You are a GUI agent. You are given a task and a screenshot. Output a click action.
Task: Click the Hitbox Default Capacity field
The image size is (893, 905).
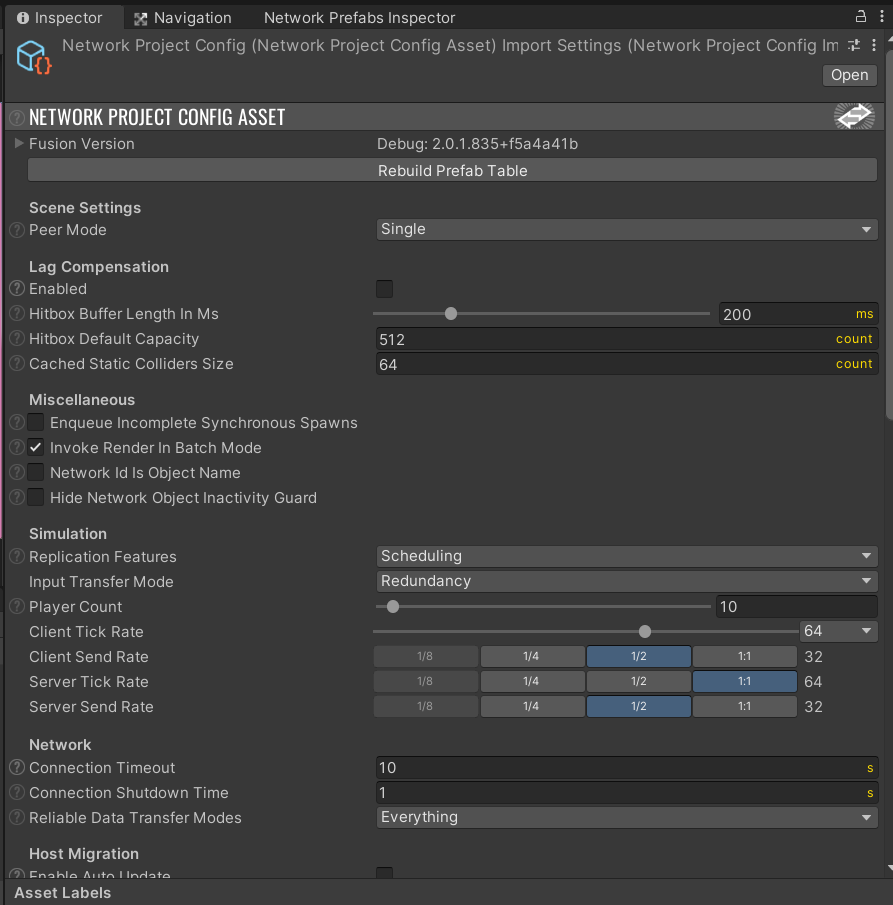(x=627, y=339)
